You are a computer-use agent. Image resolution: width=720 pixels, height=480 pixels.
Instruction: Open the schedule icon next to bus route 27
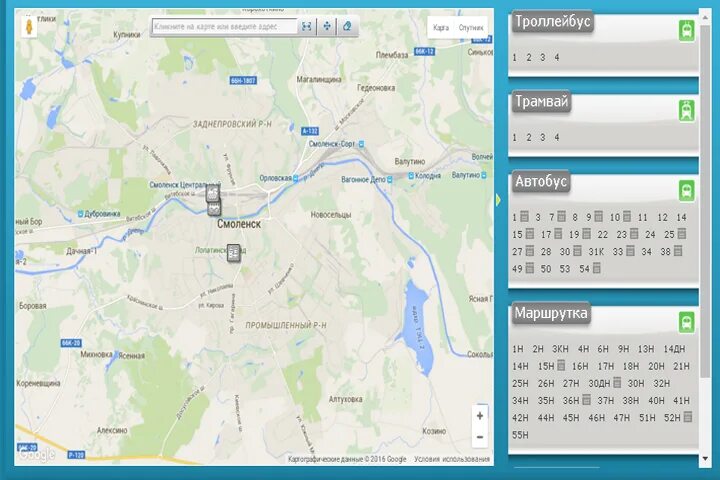pyautogui.click(x=529, y=251)
